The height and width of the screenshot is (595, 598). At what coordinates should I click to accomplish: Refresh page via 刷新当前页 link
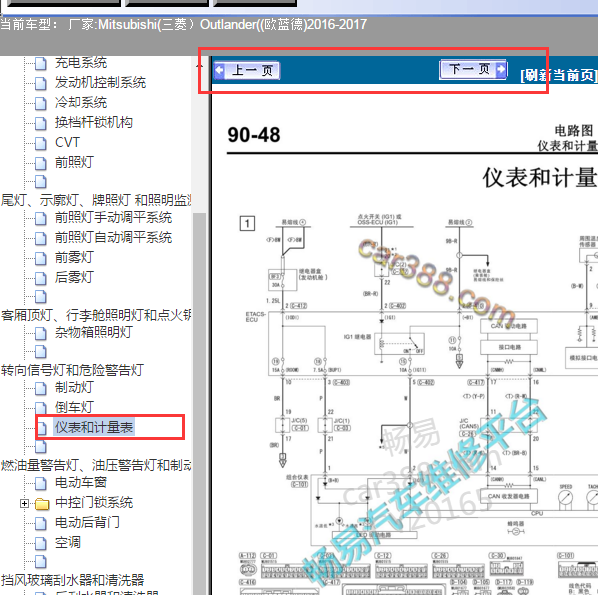coord(559,75)
